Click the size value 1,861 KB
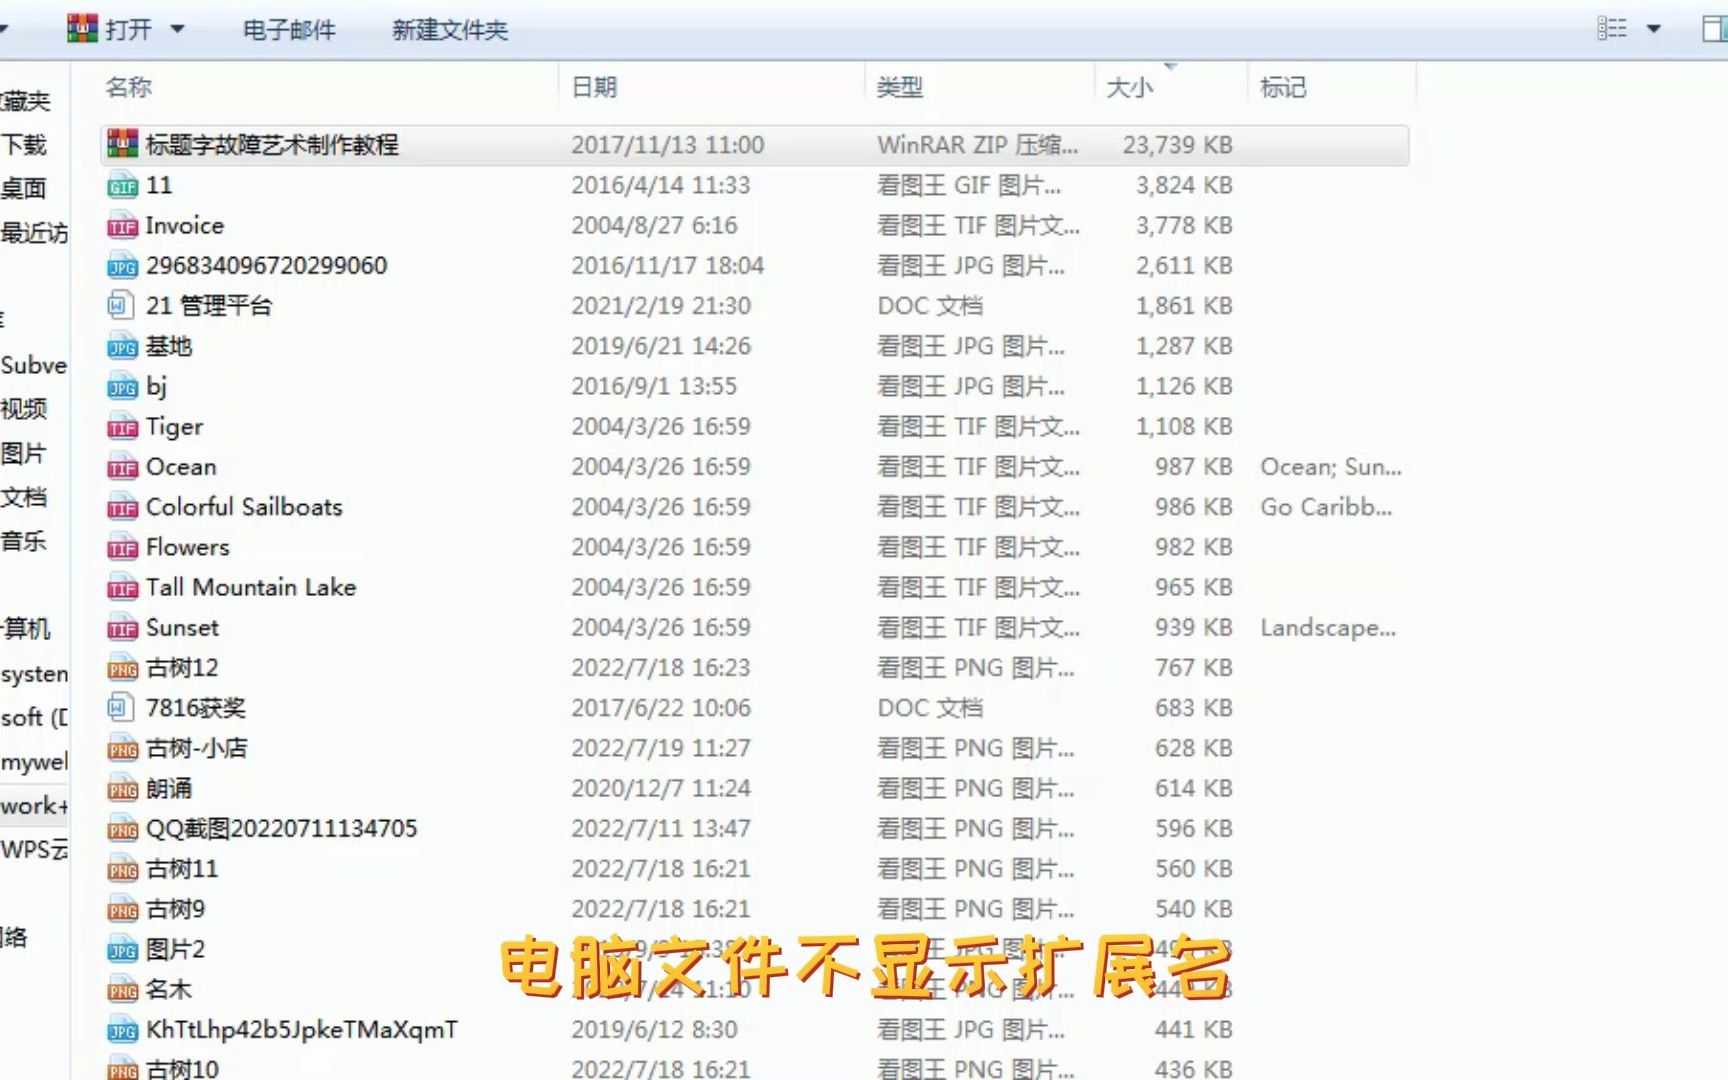 1184,305
